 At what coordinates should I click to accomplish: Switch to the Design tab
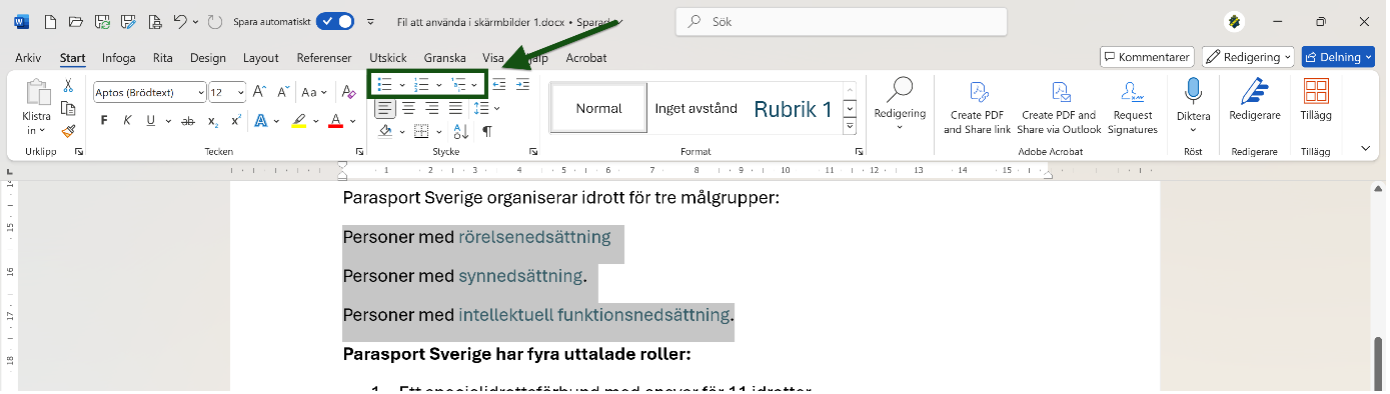tap(208, 58)
